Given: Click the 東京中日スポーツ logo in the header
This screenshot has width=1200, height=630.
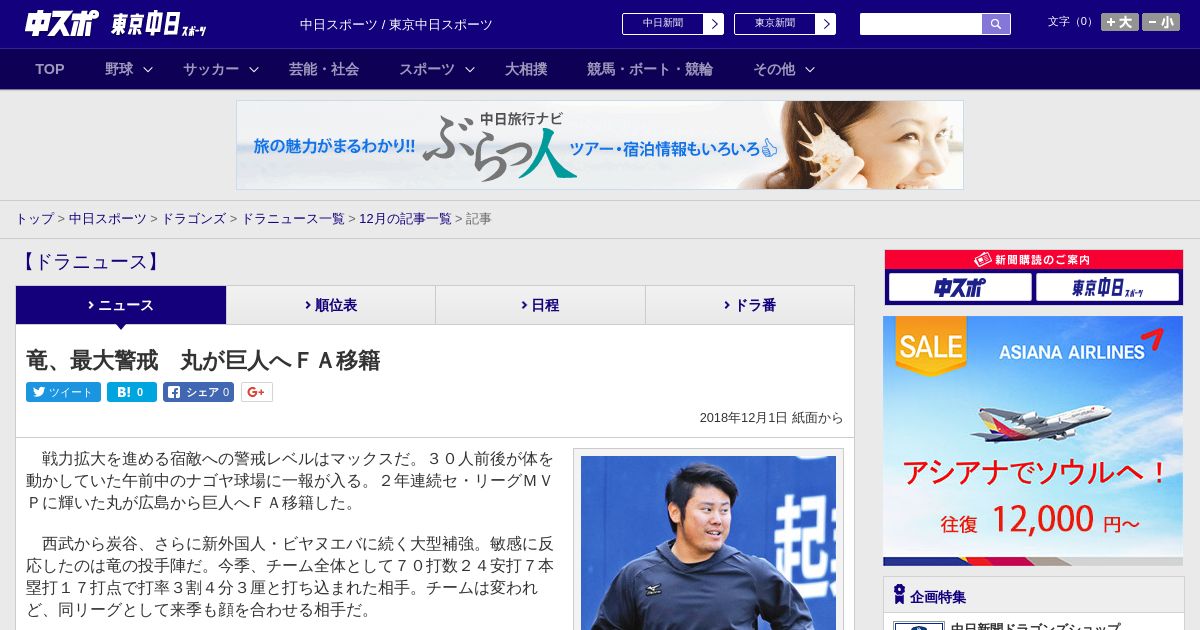Looking at the screenshot, I should coord(158,25).
